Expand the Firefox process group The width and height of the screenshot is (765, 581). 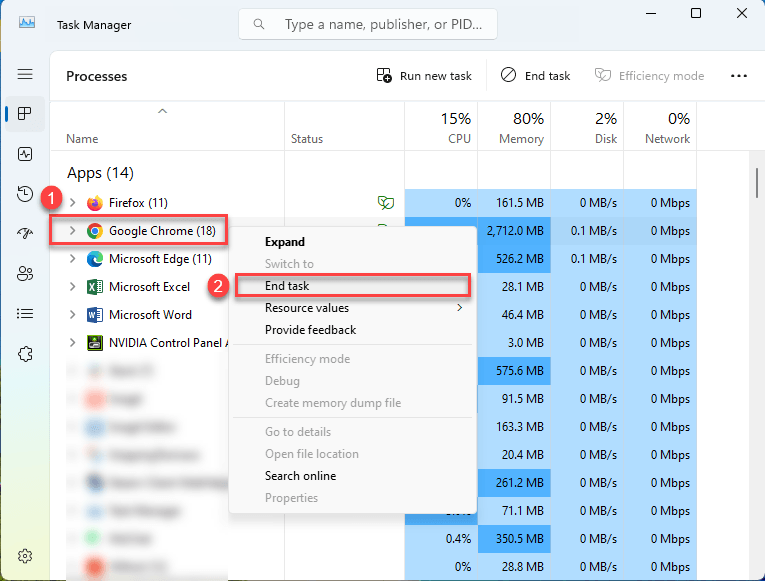pos(72,203)
